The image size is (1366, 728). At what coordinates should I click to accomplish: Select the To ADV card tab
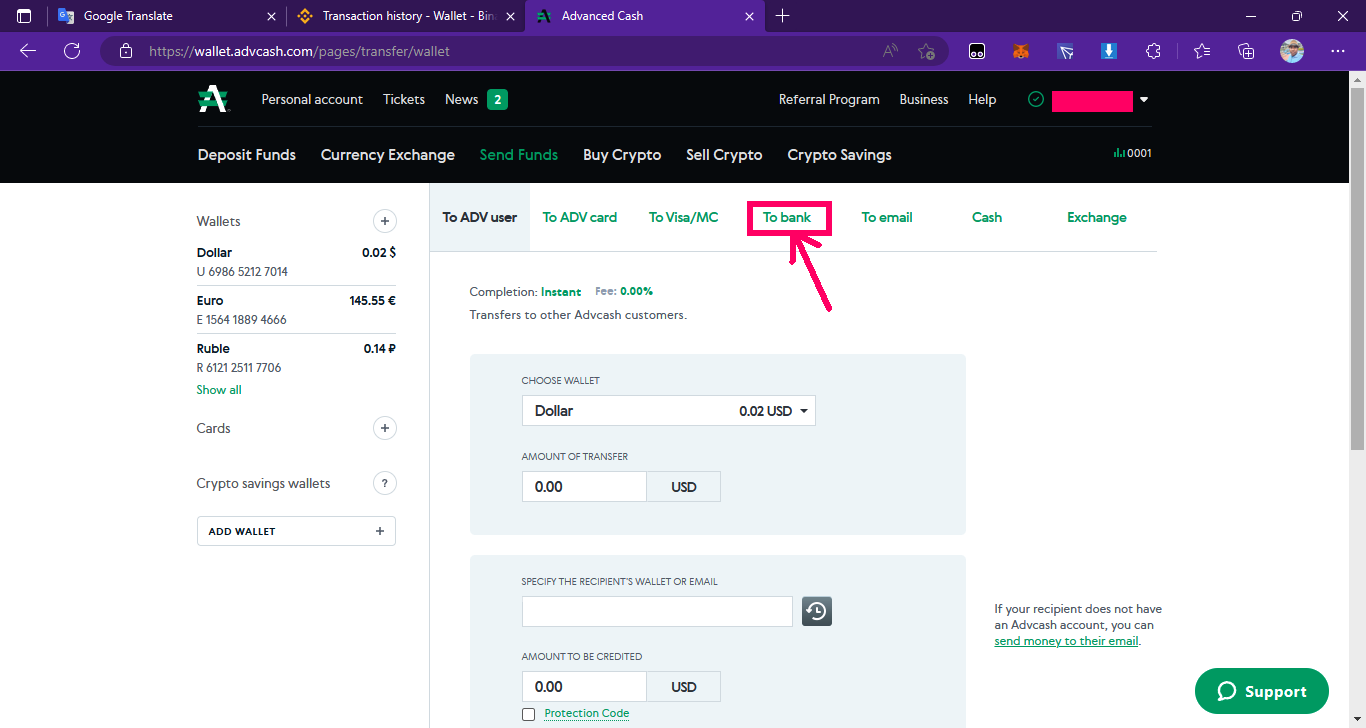[580, 217]
